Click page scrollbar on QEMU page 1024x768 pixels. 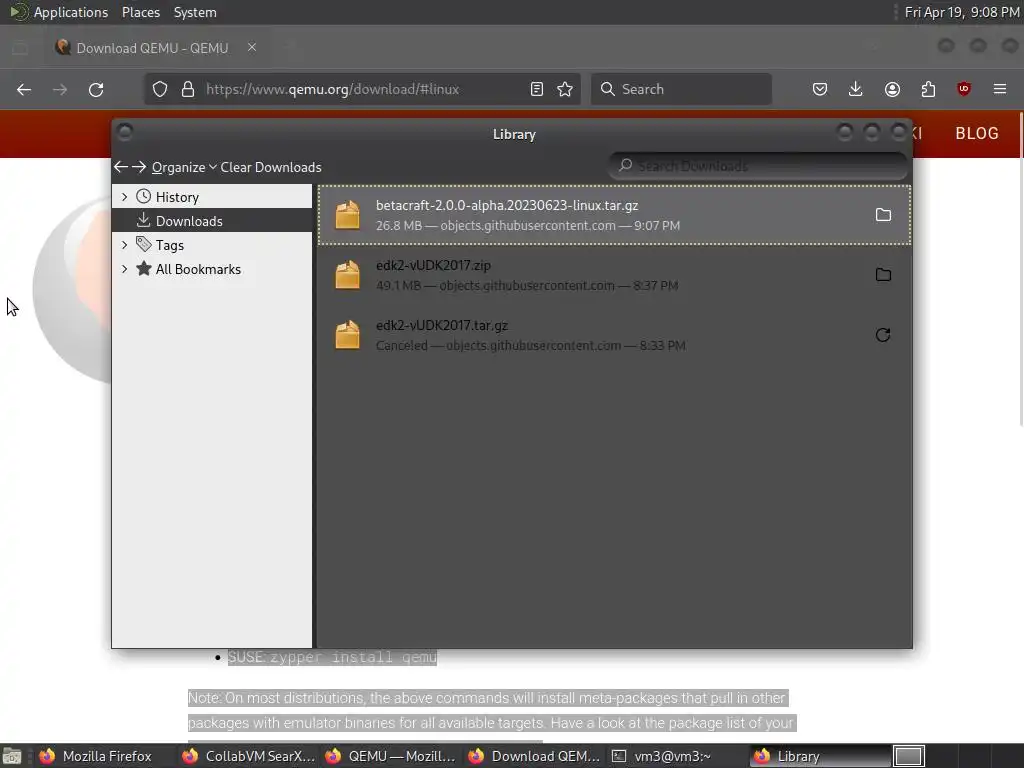tap(1020, 269)
